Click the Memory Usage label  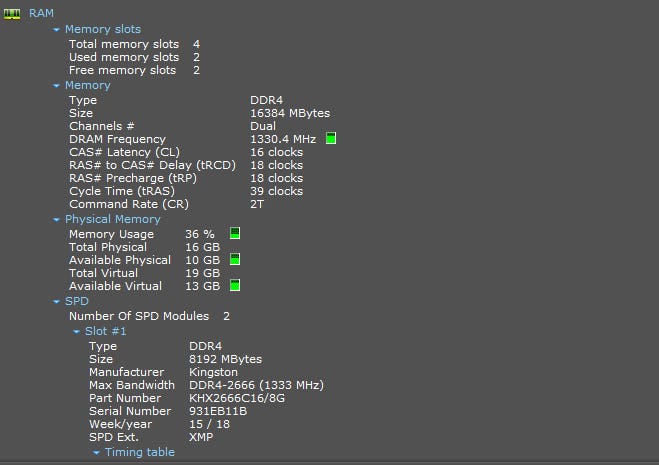[111, 234]
